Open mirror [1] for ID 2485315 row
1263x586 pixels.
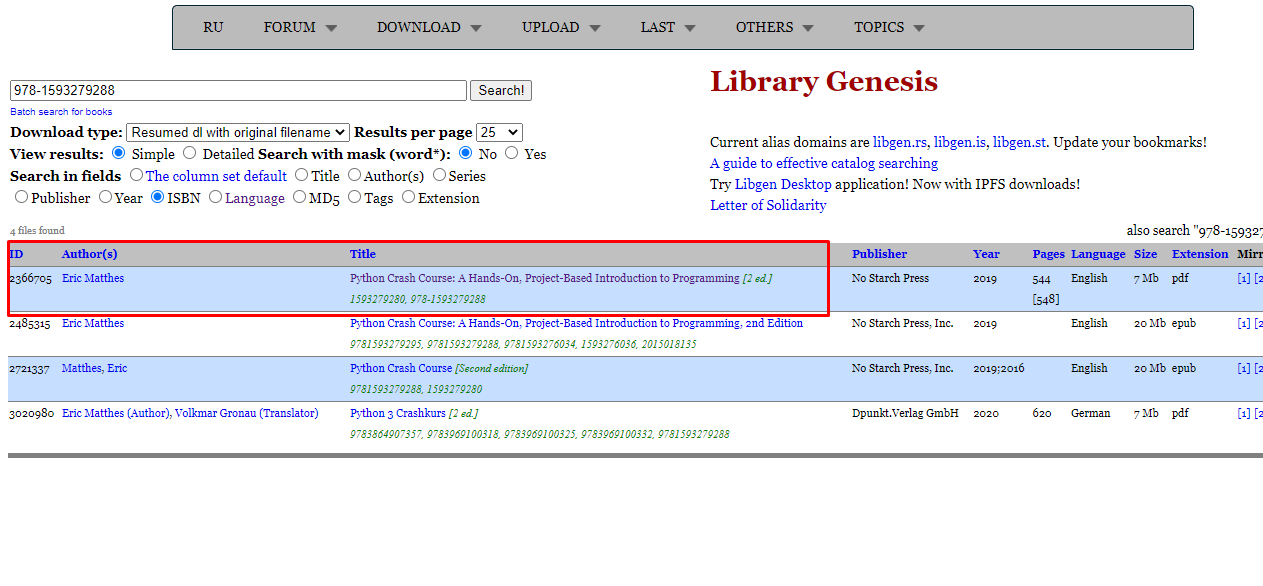coord(1244,323)
